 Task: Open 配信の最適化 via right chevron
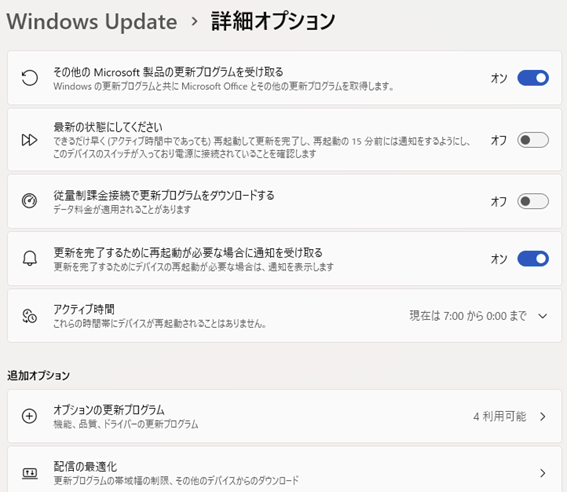point(543,473)
